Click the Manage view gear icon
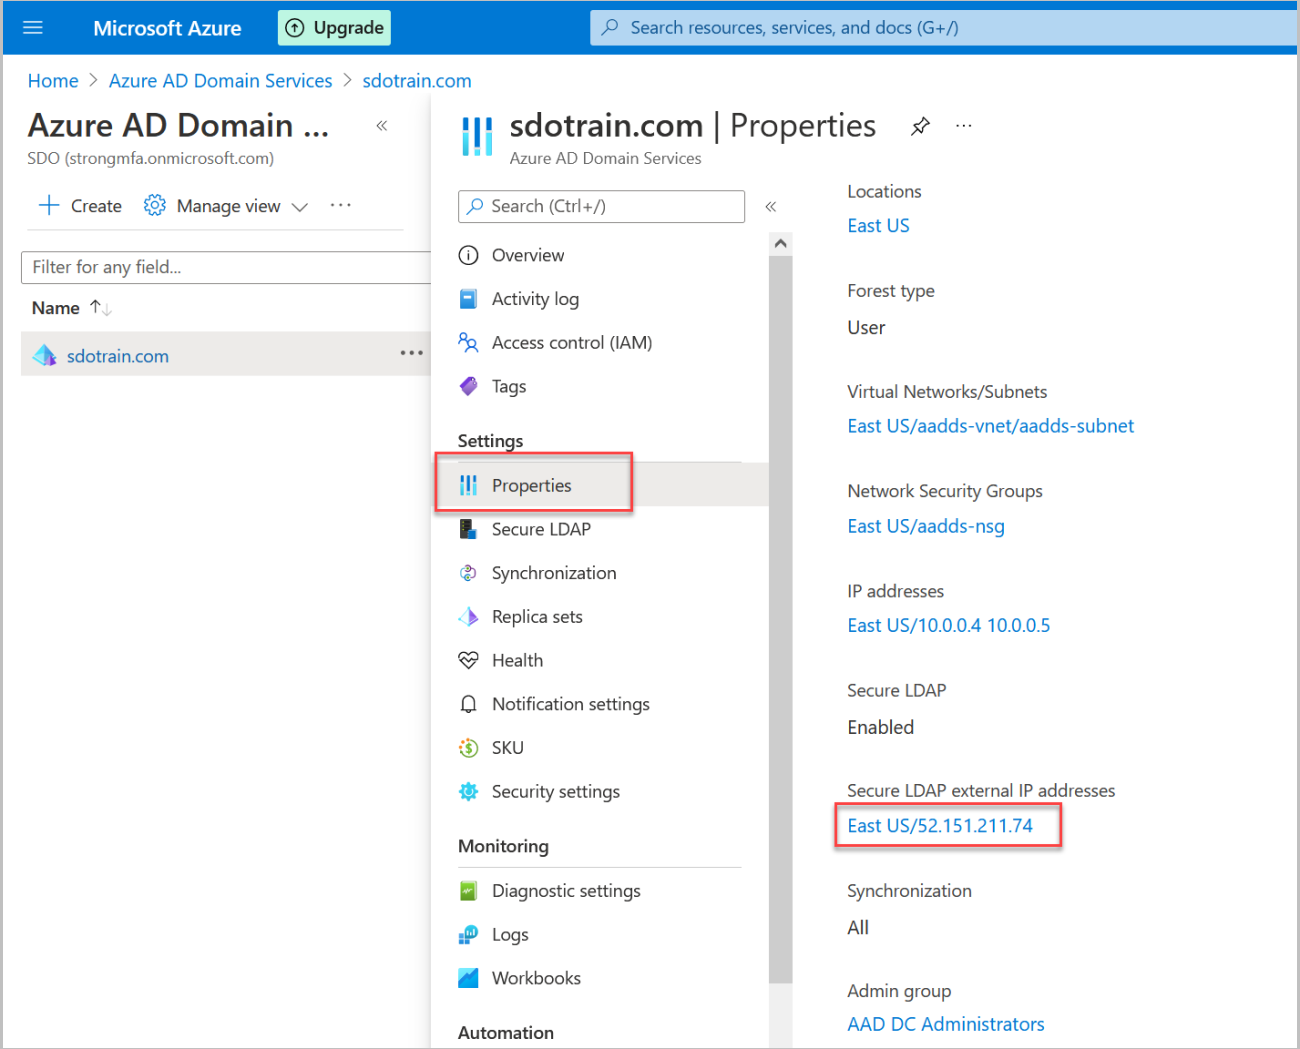1300x1049 pixels. pos(155,205)
